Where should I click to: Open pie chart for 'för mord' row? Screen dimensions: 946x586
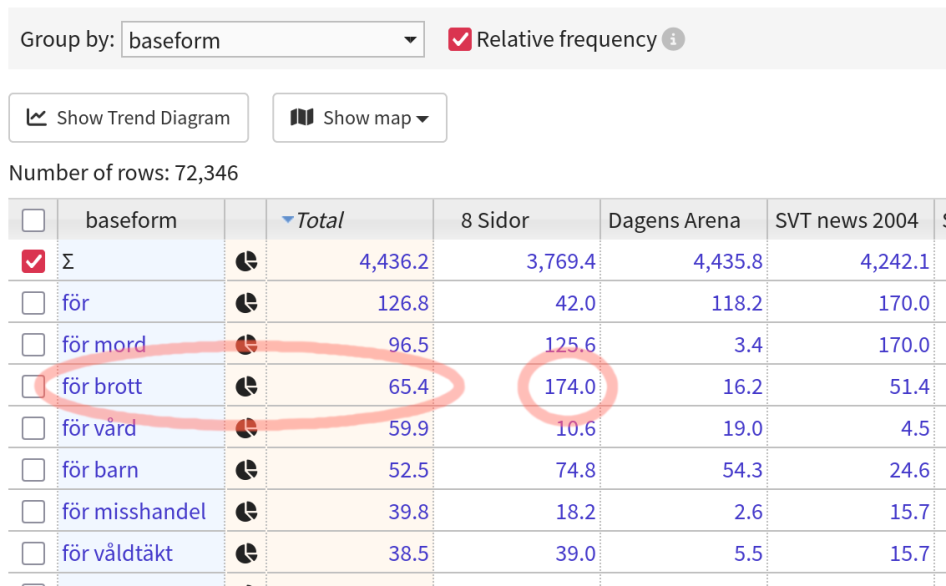(x=246, y=345)
